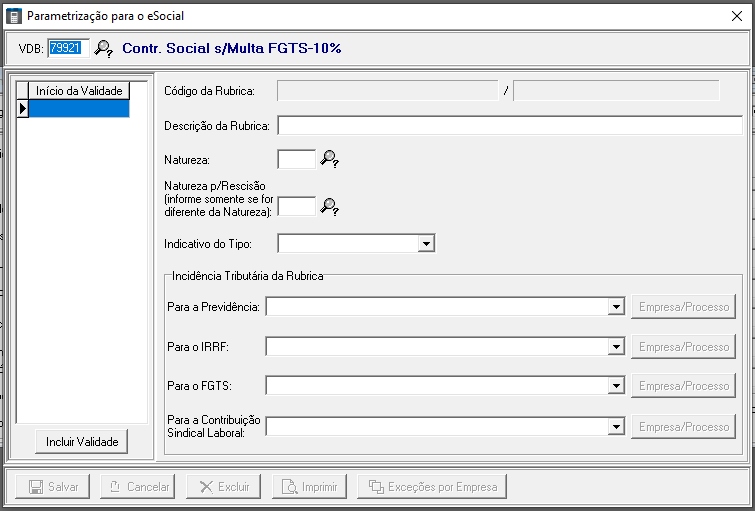
Task: Open the Para o IRRF dropdown
Action: point(616,347)
